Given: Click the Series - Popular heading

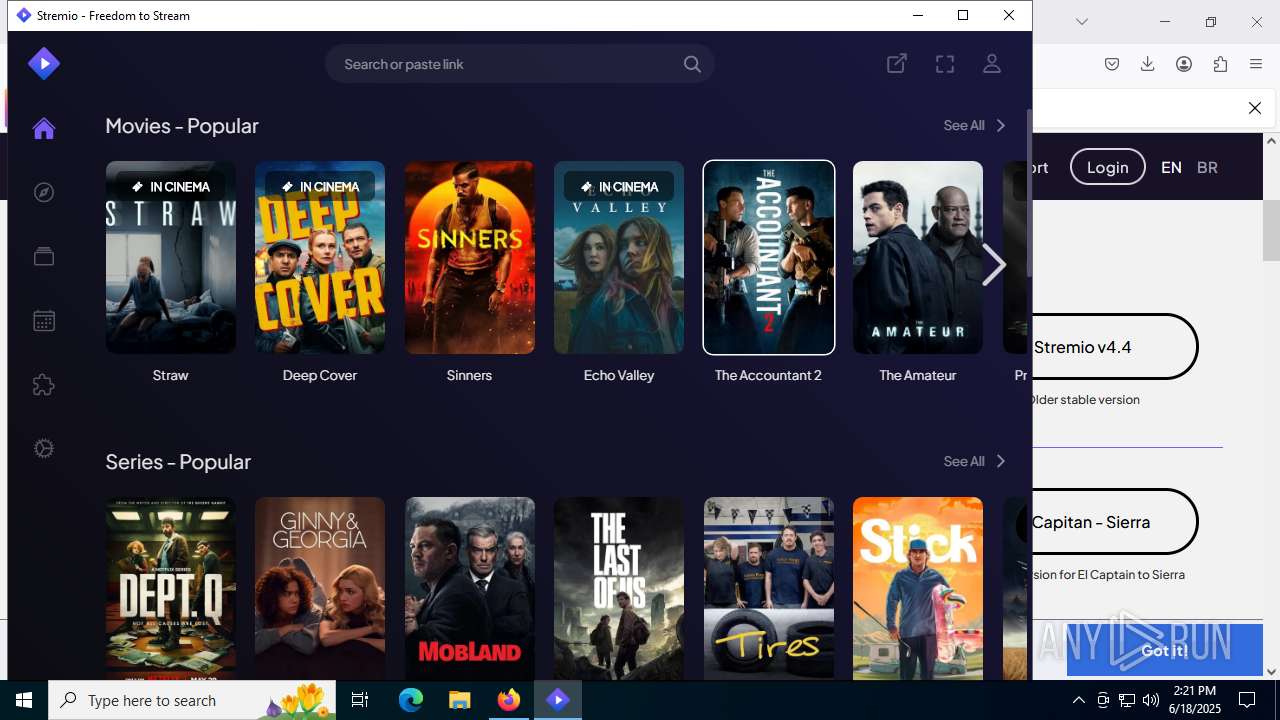Looking at the screenshot, I should [178, 461].
